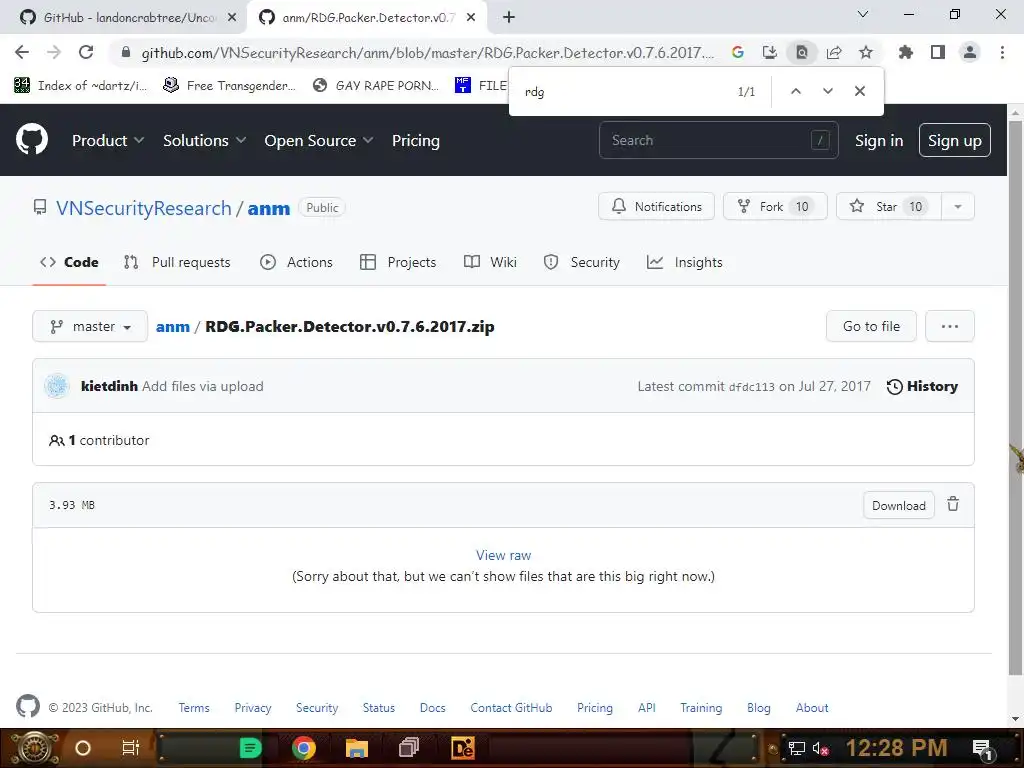Focus the GitHub Search field
Viewport: 1024px width, 768px height.
718,140
